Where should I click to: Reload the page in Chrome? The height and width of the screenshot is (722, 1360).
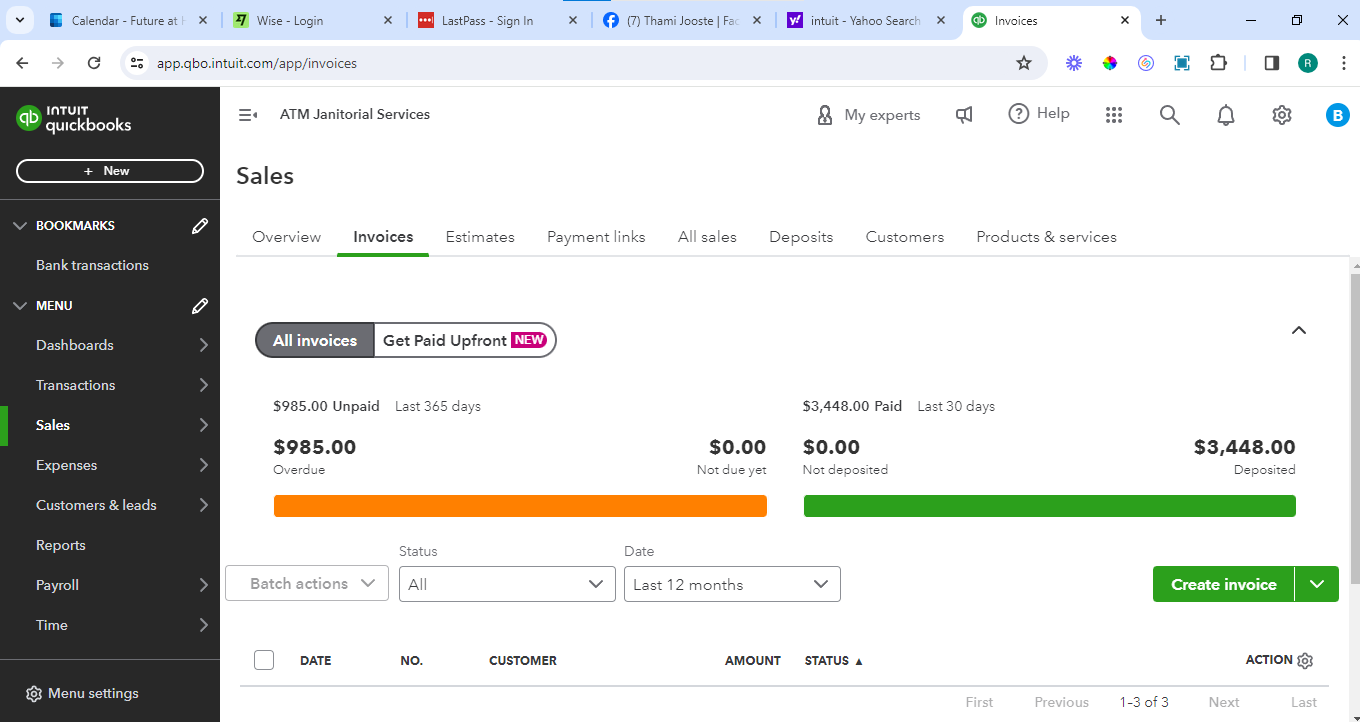click(94, 63)
